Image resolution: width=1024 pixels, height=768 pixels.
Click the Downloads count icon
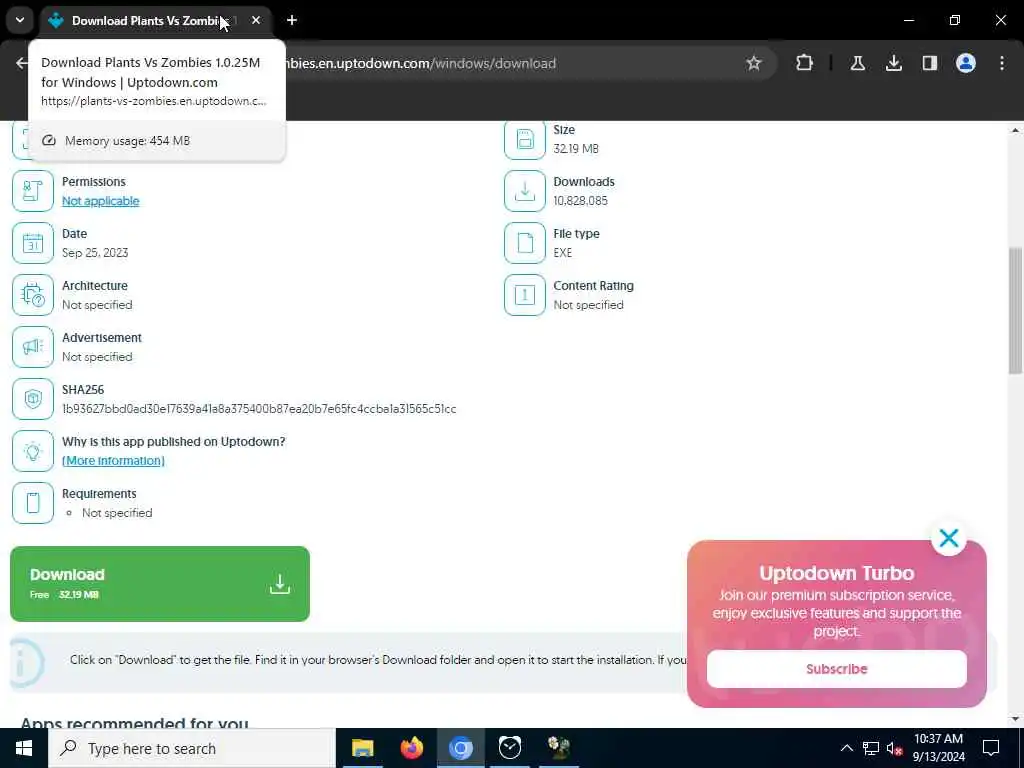524,191
